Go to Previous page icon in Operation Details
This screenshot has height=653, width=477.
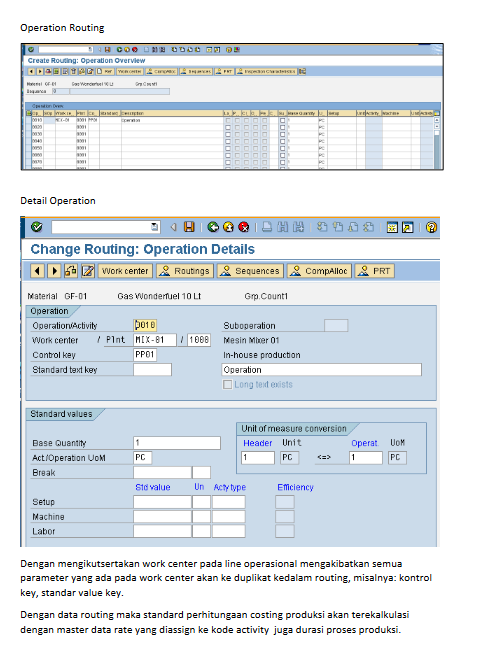tap(338, 227)
